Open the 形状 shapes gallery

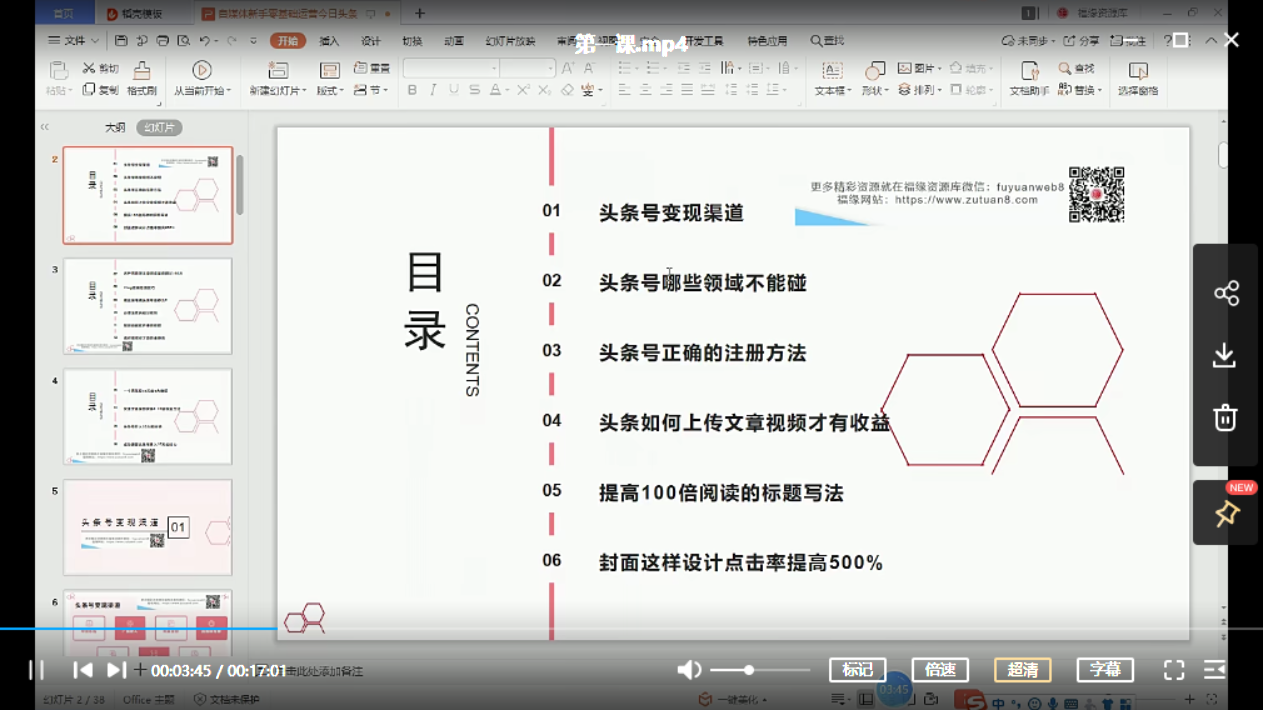point(874,78)
